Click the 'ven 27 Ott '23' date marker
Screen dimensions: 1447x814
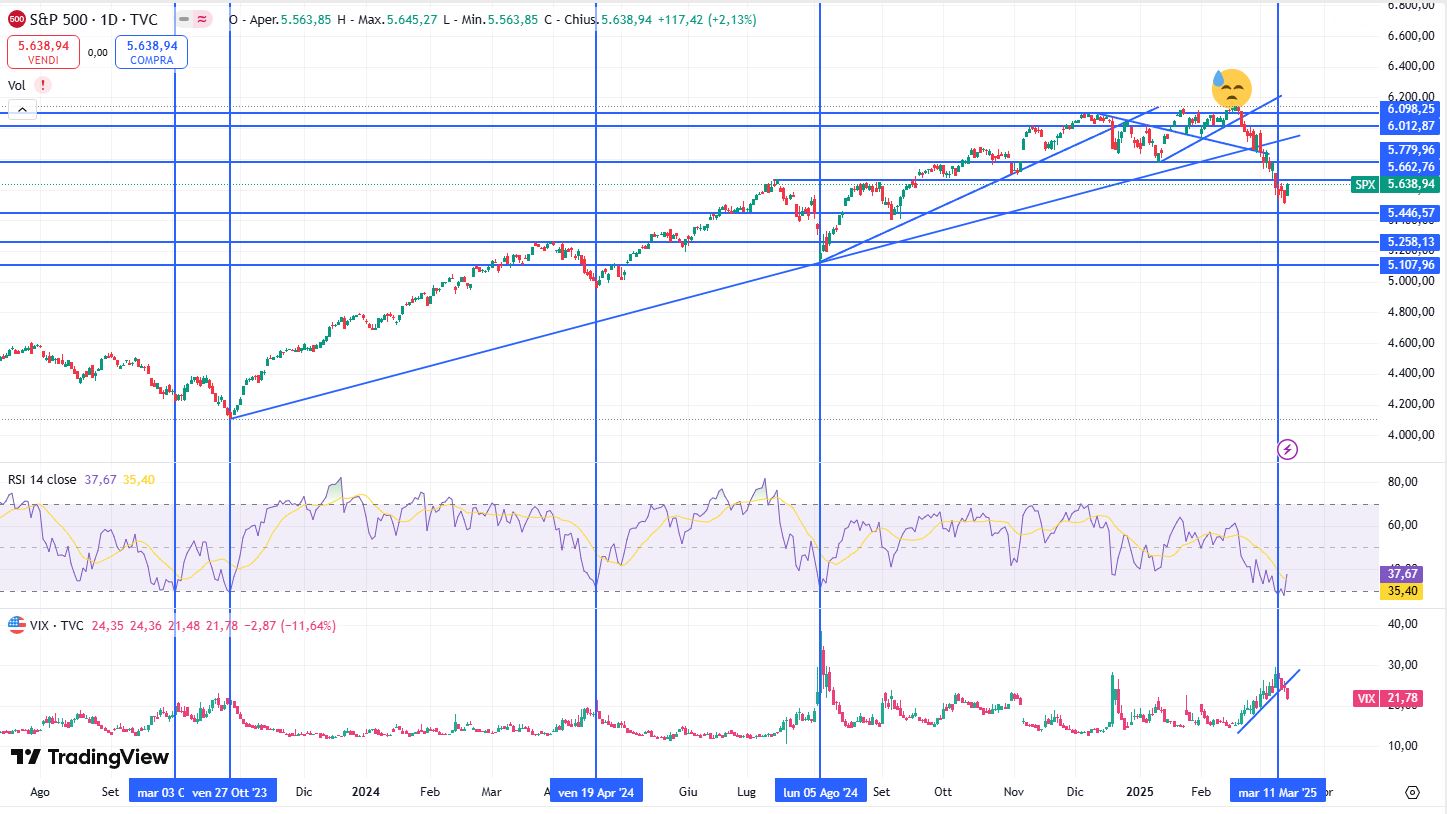tap(230, 792)
